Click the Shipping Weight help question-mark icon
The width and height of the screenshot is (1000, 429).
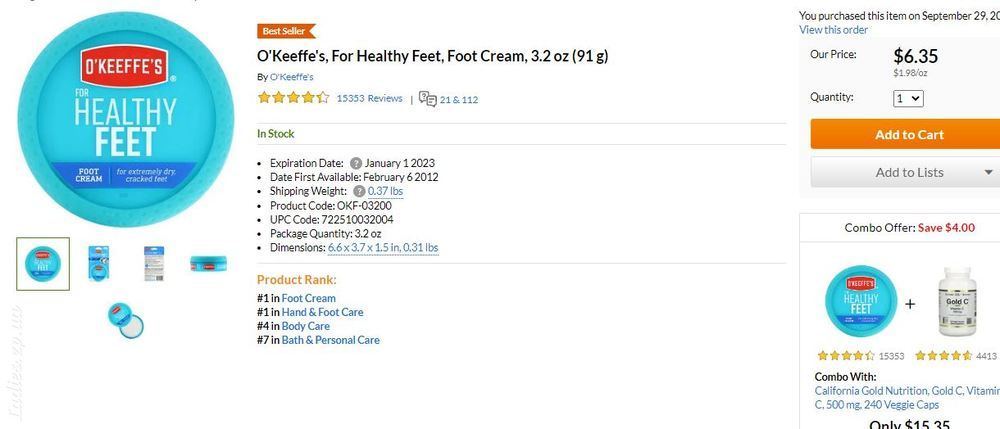click(x=359, y=191)
